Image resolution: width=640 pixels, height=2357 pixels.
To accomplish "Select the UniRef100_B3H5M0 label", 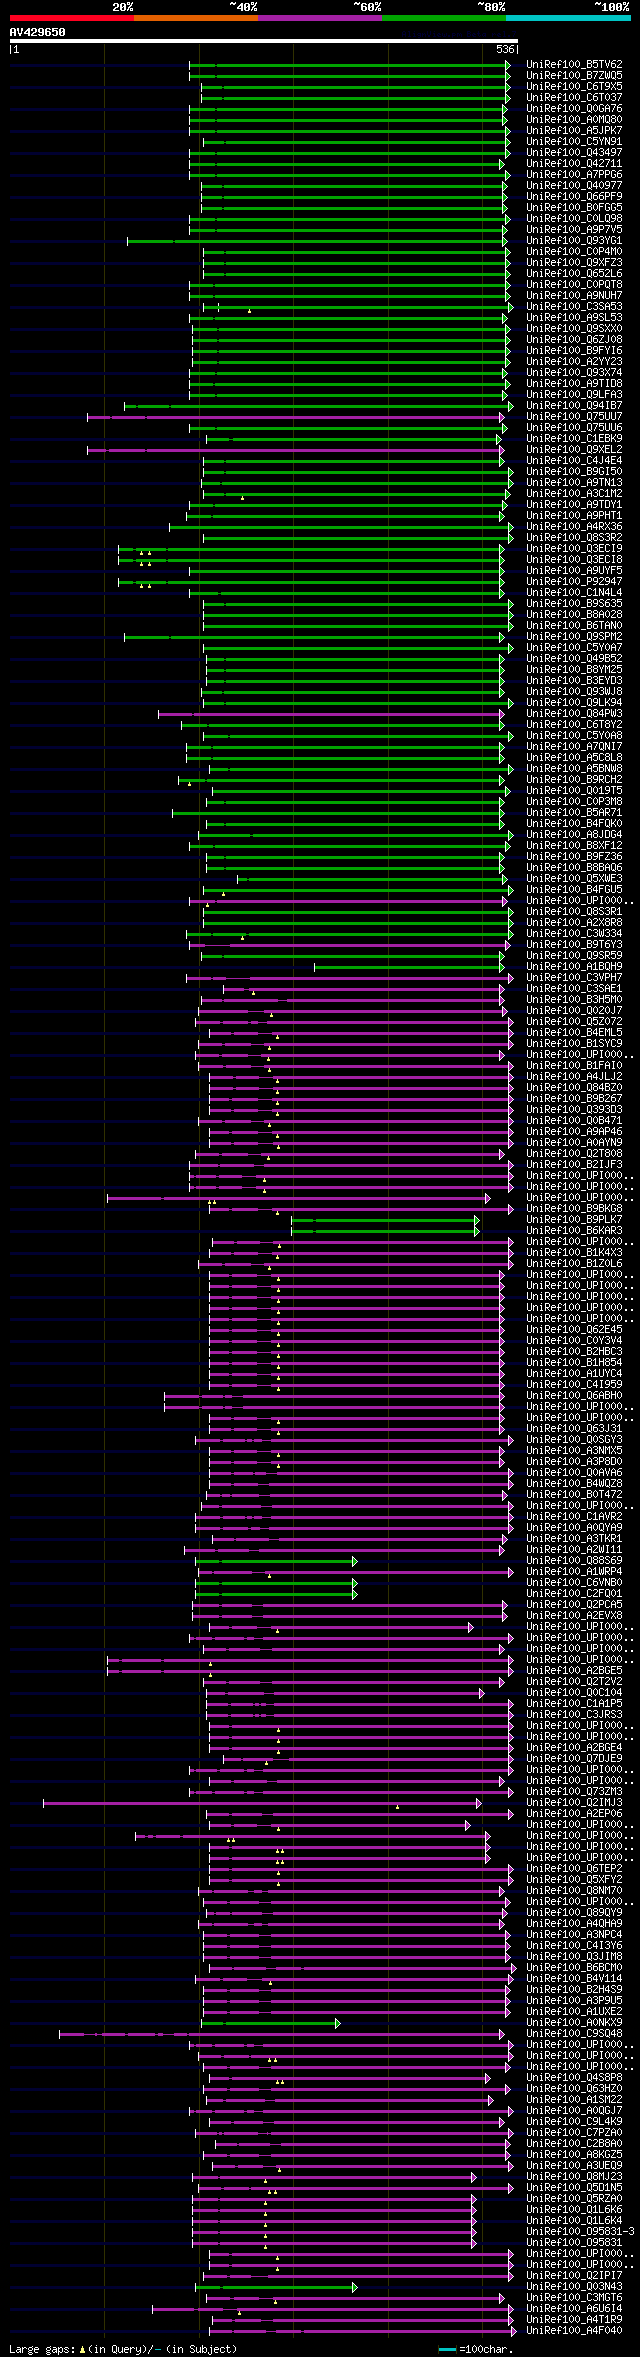I will (x=574, y=1000).
